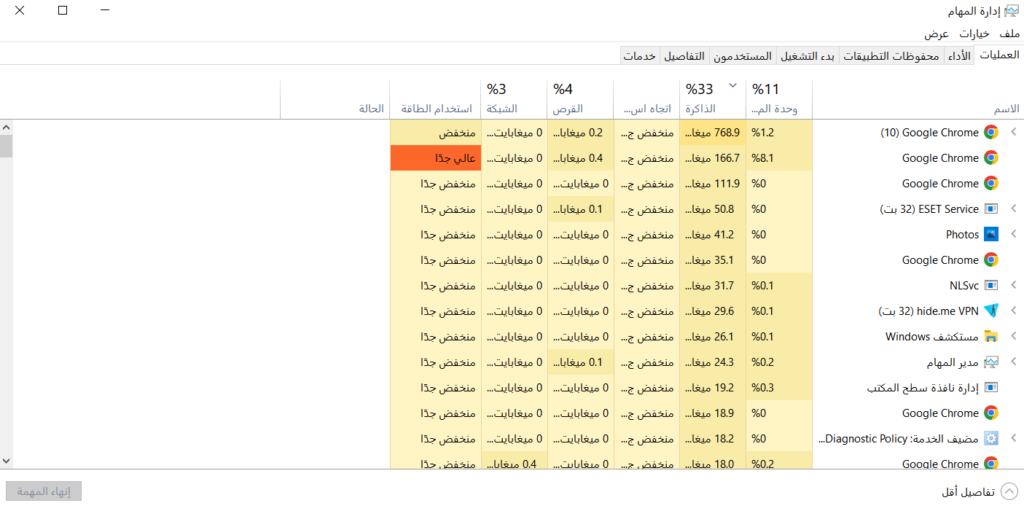Image resolution: width=1024 pixels, height=511 pixels.
Task: Select the مستكشف Windows process name
Action: [932, 337]
